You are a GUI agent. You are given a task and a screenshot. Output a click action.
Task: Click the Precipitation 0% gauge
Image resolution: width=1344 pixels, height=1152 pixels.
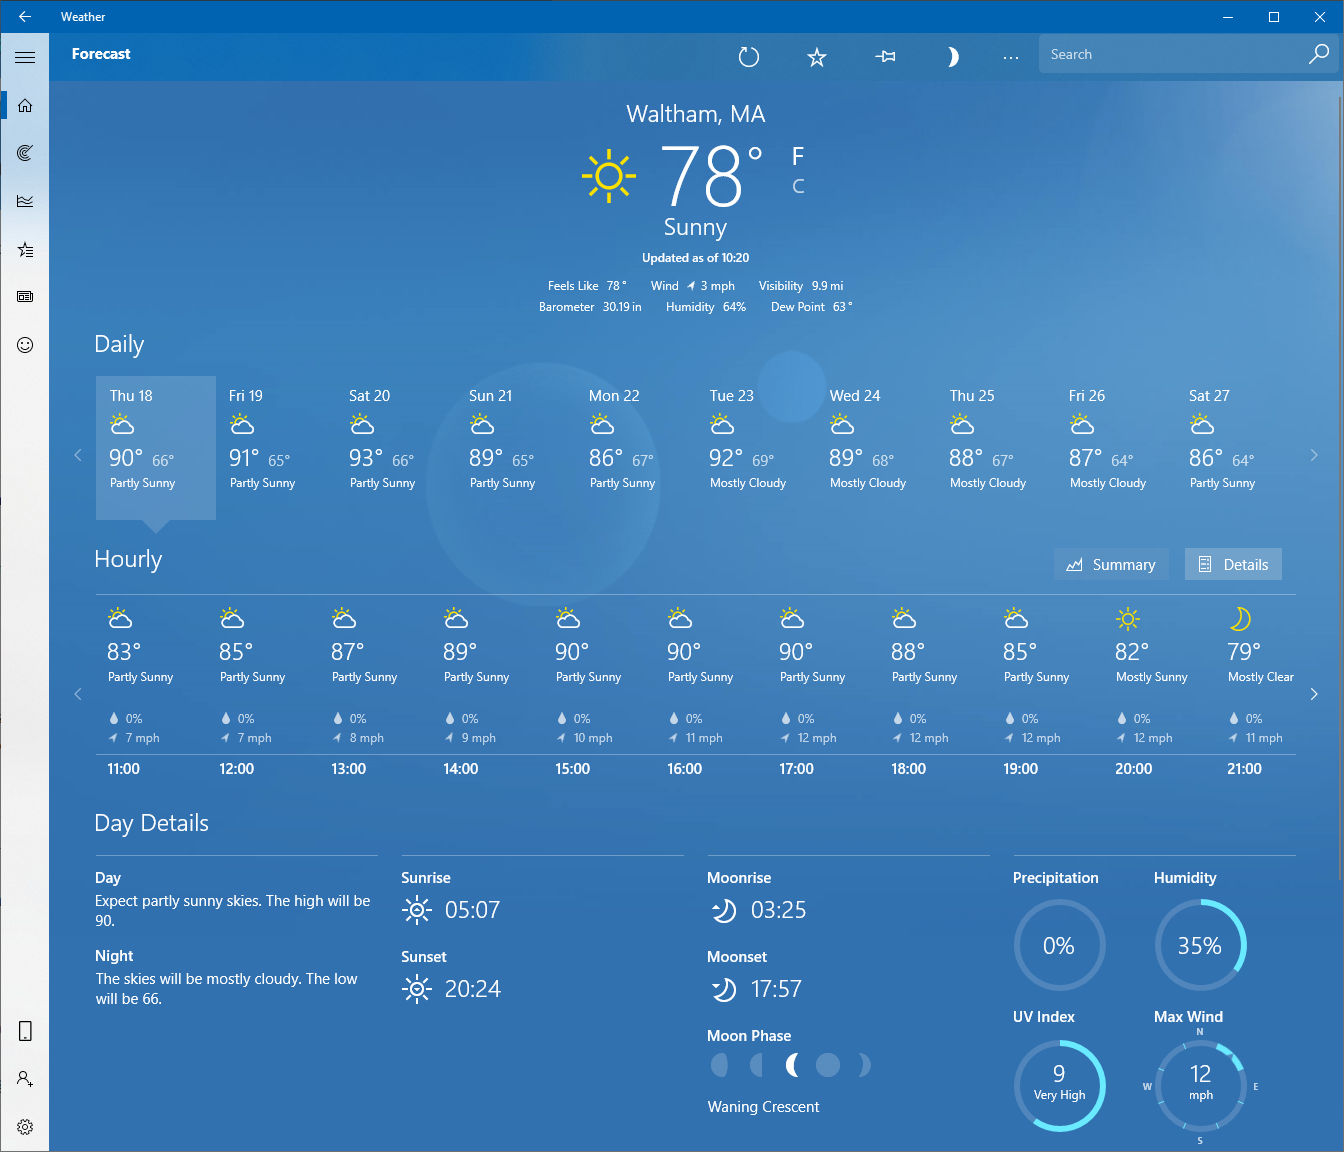1059,946
